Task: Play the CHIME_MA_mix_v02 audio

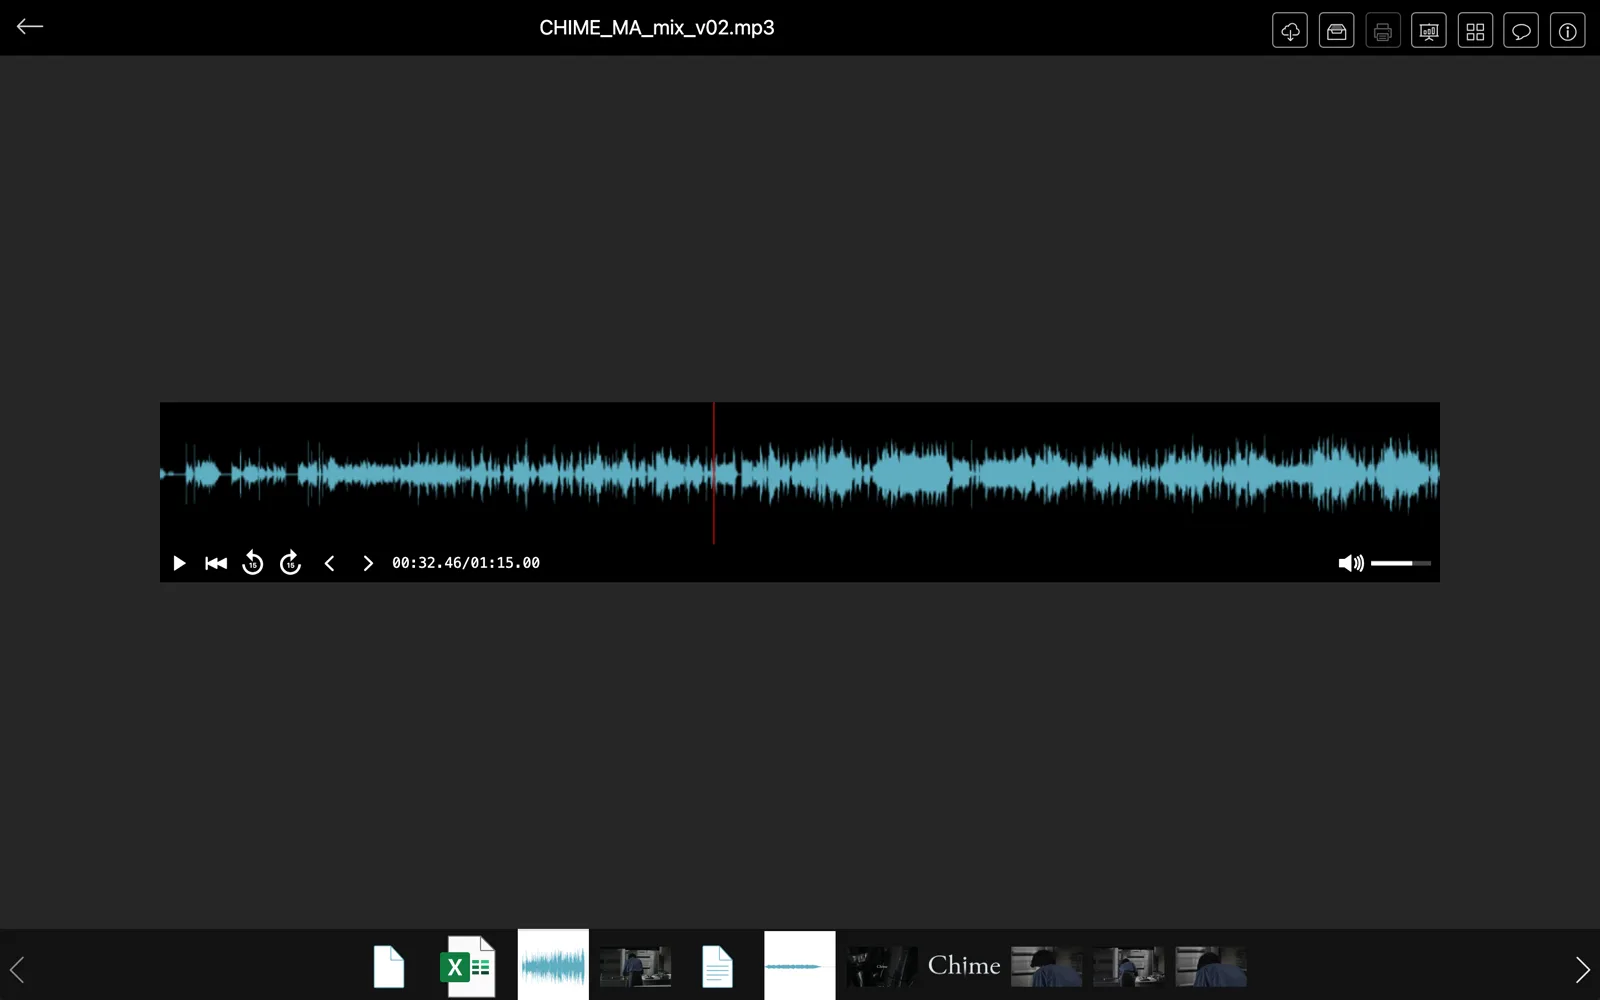Action: [179, 563]
